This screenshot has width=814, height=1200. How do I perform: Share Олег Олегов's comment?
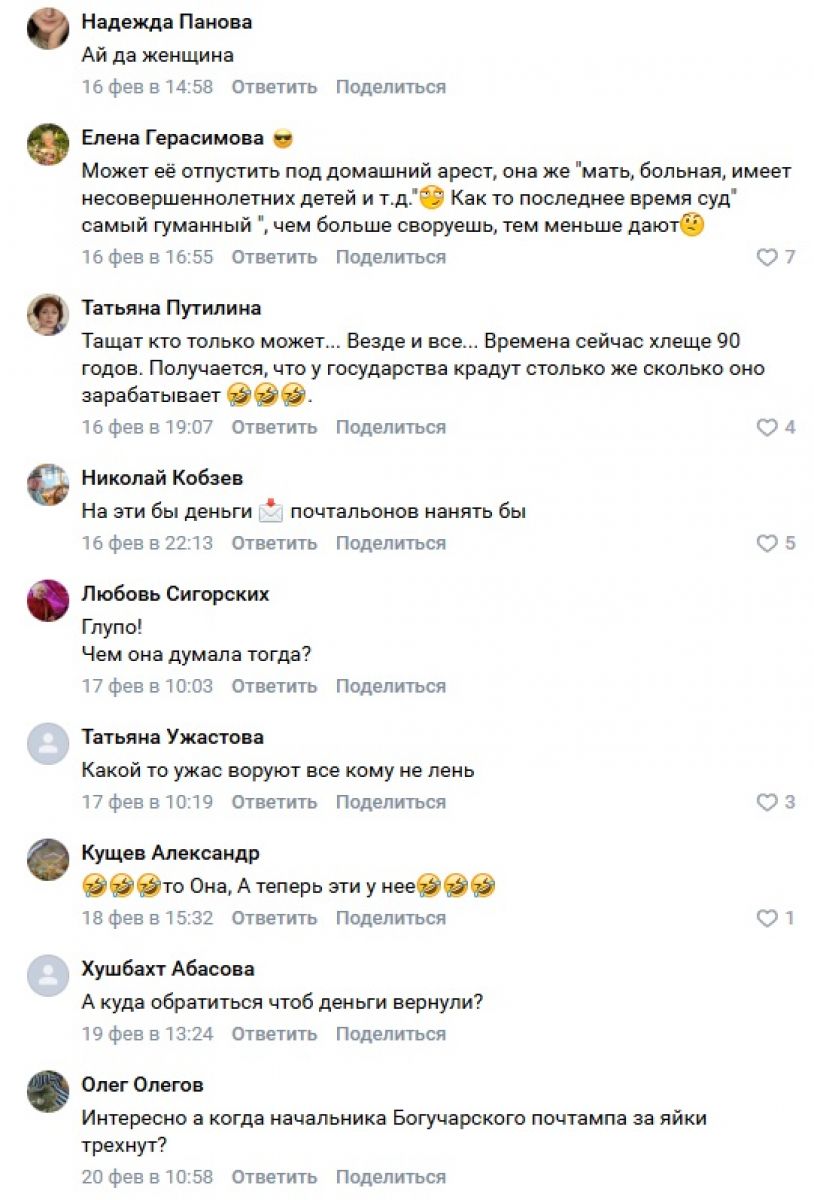click(390, 1177)
